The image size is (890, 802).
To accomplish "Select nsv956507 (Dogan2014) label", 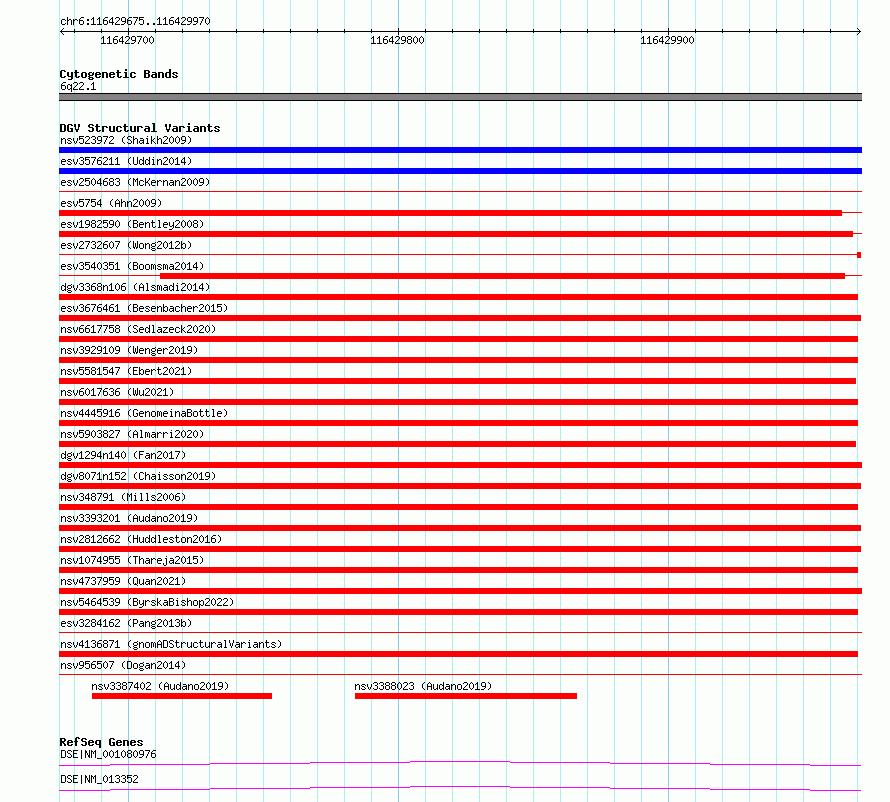I will click(x=123, y=665).
